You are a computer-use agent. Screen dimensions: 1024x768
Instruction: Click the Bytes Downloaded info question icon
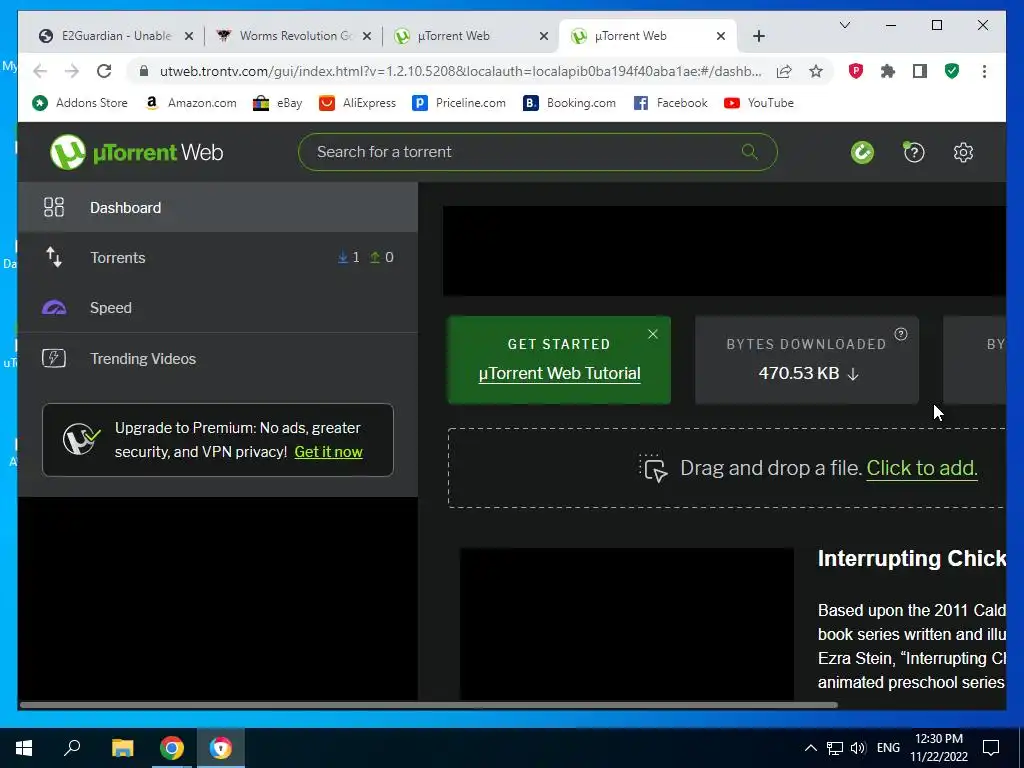pyautogui.click(x=901, y=334)
